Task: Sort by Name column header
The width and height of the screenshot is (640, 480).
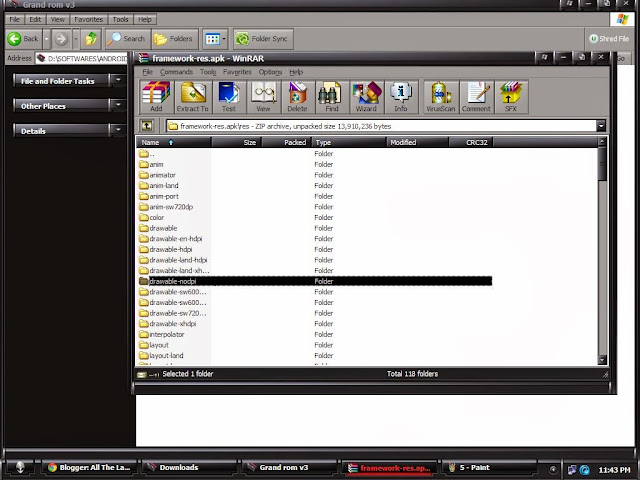Action: point(173,142)
